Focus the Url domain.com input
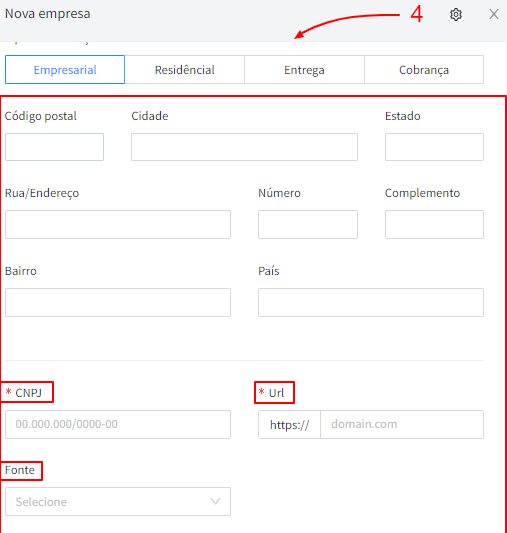Screen dimensions: 507x533 [402, 424]
